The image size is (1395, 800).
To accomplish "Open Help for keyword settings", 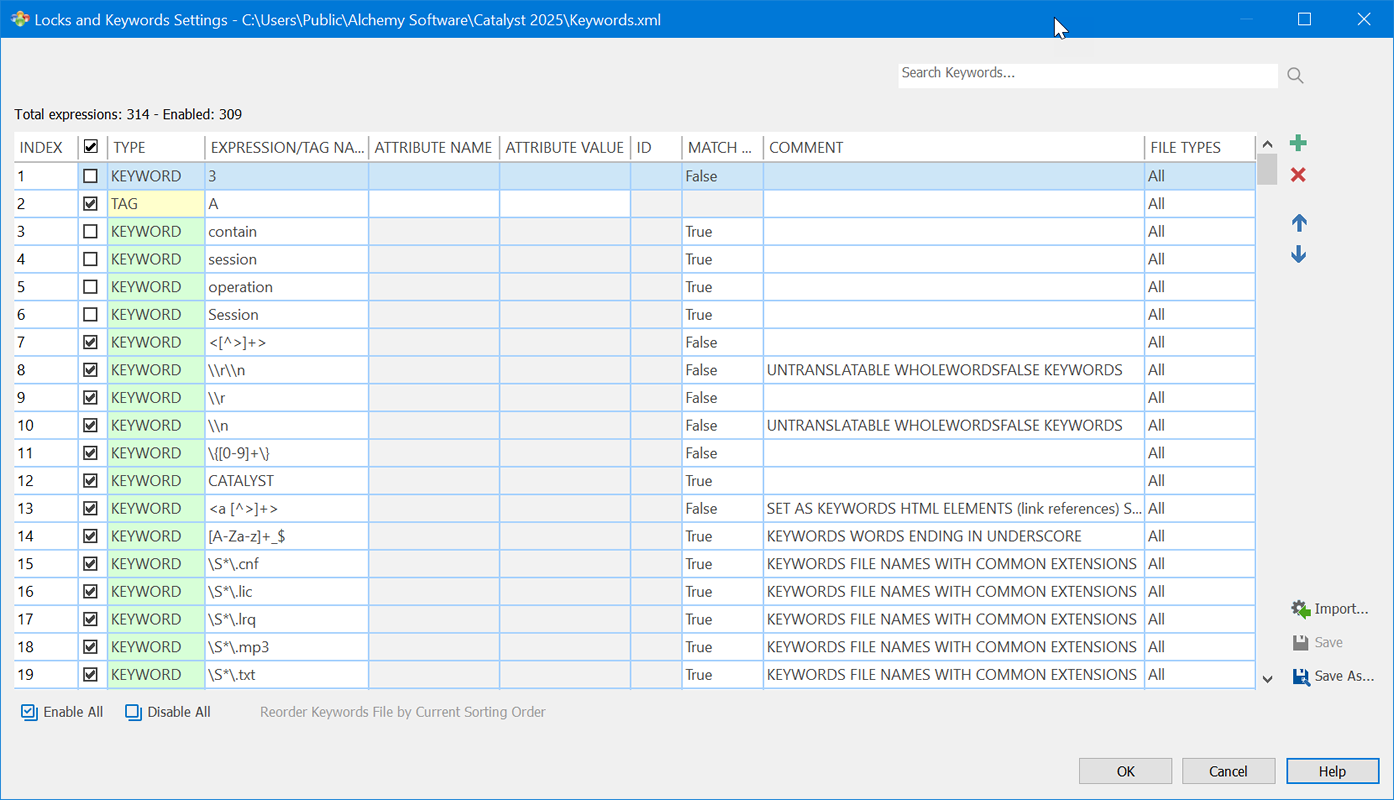I will pyautogui.click(x=1331, y=771).
